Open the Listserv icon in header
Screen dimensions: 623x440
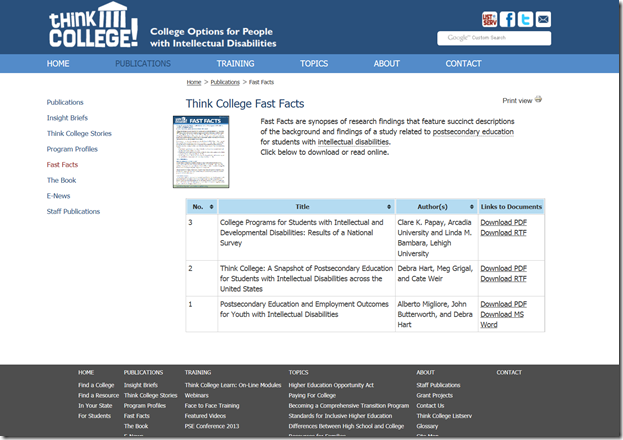click(489, 19)
